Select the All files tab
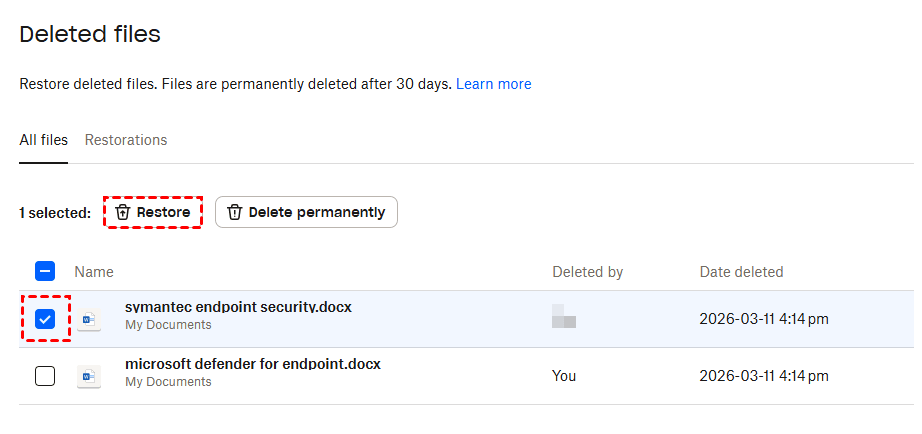922x434 pixels. pyautogui.click(x=43, y=140)
